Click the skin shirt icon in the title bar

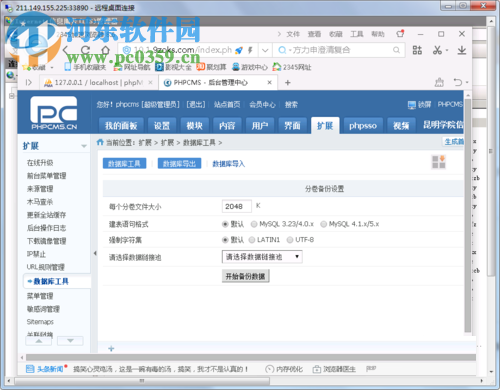[400, 33]
